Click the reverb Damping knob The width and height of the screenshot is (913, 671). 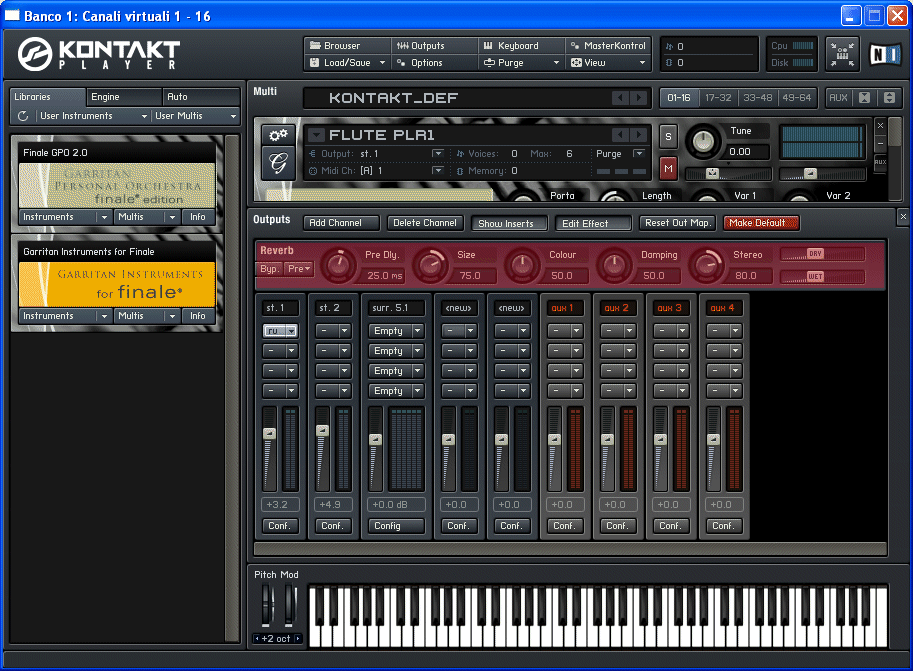click(614, 265)
